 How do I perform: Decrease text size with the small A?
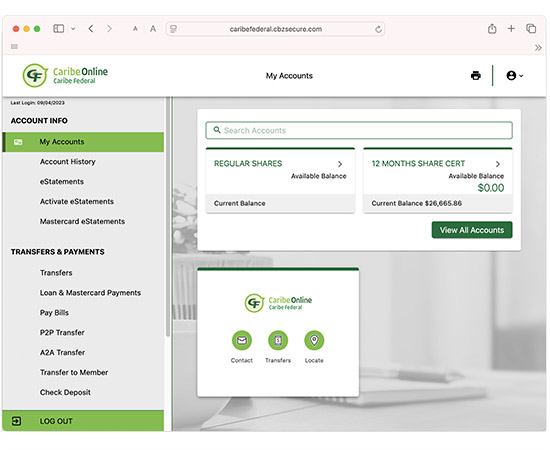135,29
